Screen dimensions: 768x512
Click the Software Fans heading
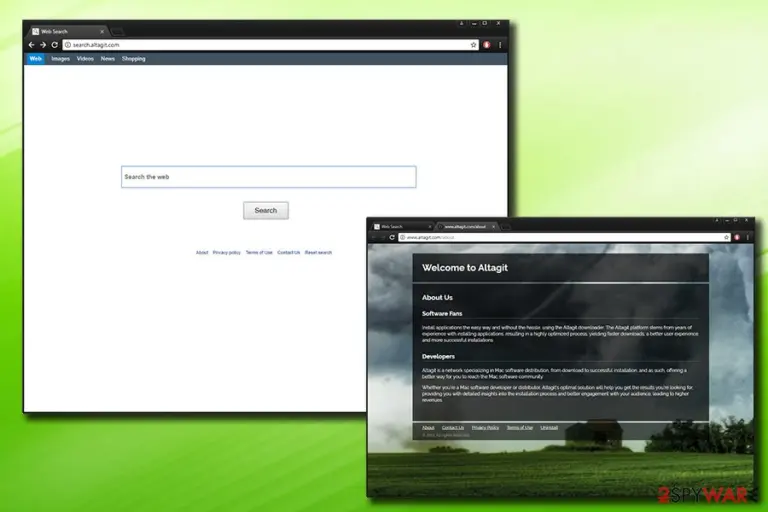[442, 314]
